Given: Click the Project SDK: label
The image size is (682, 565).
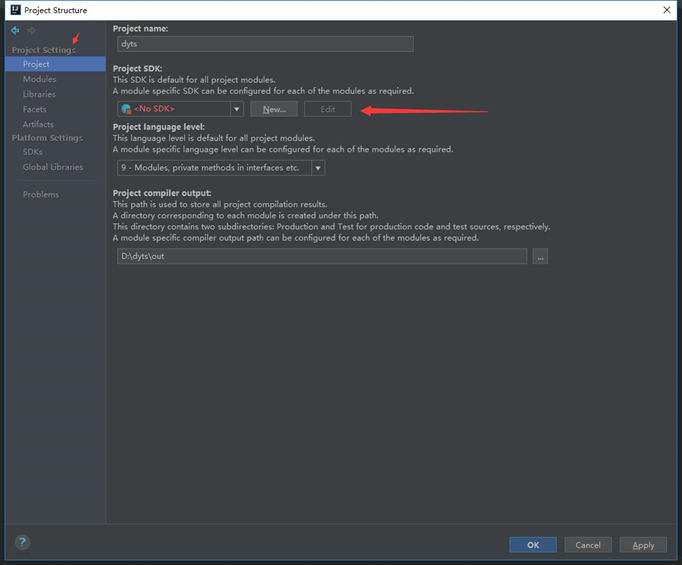Looking at the screenshot, I should 137,69.
